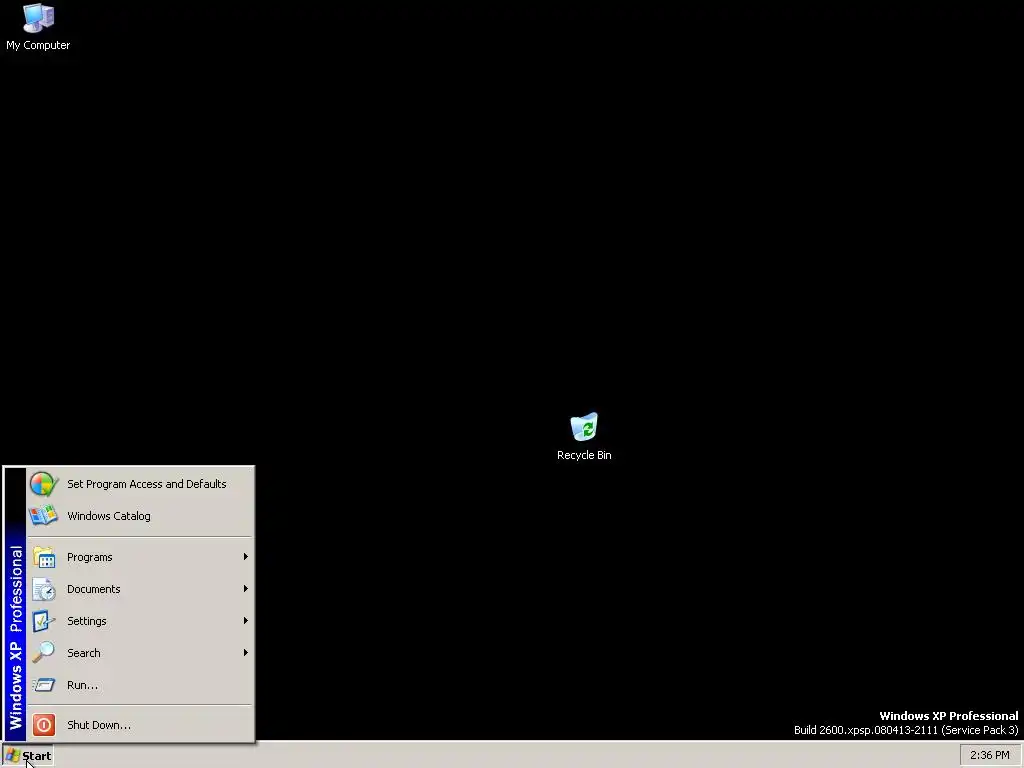Click the Recycle Bin label text
The image size is (1024, 768).
pos(584,455)
